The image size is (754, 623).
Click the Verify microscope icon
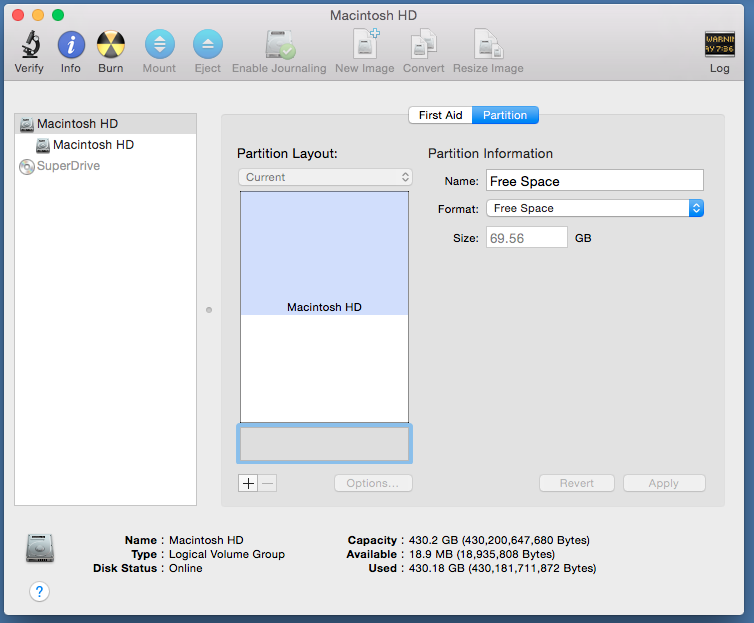31,44
